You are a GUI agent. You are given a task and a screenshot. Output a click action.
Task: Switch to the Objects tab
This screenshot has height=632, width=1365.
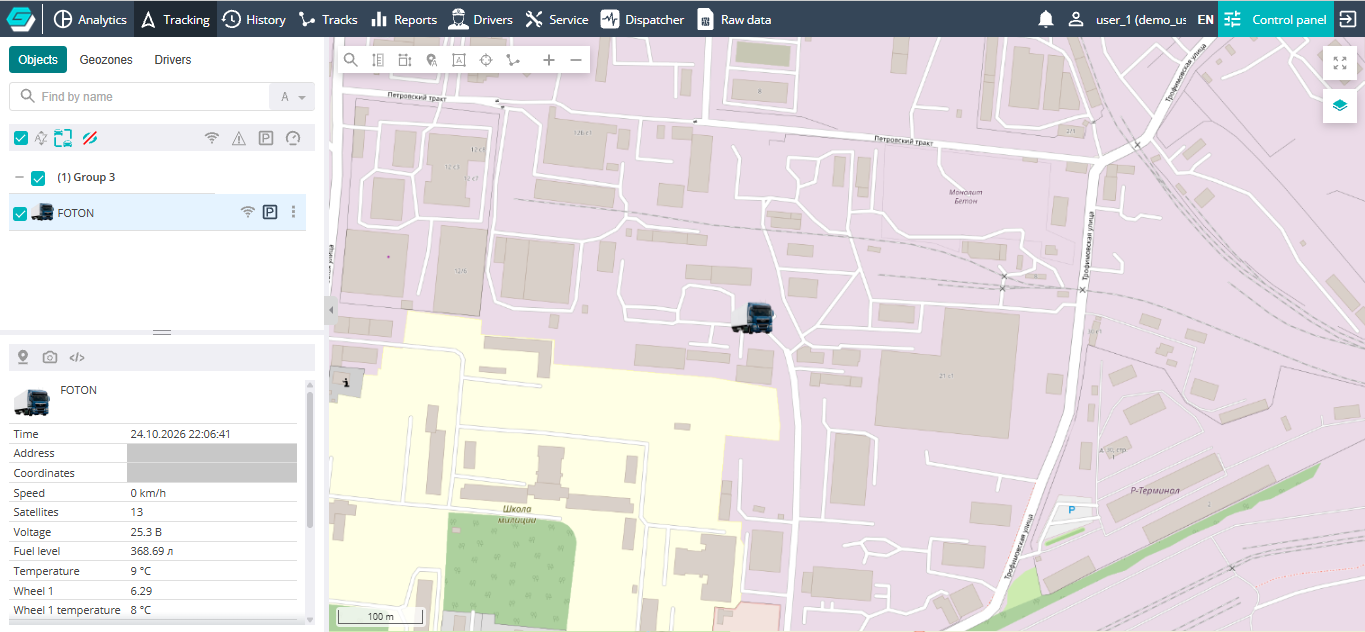(x=38, y=60)
